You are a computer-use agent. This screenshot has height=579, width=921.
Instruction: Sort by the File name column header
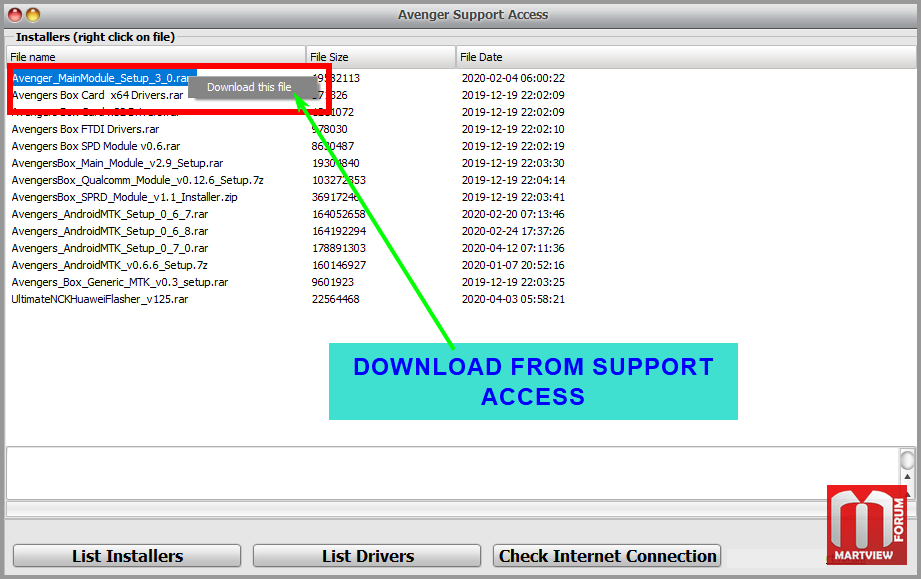pyautogui.click(x=156, y=57)
